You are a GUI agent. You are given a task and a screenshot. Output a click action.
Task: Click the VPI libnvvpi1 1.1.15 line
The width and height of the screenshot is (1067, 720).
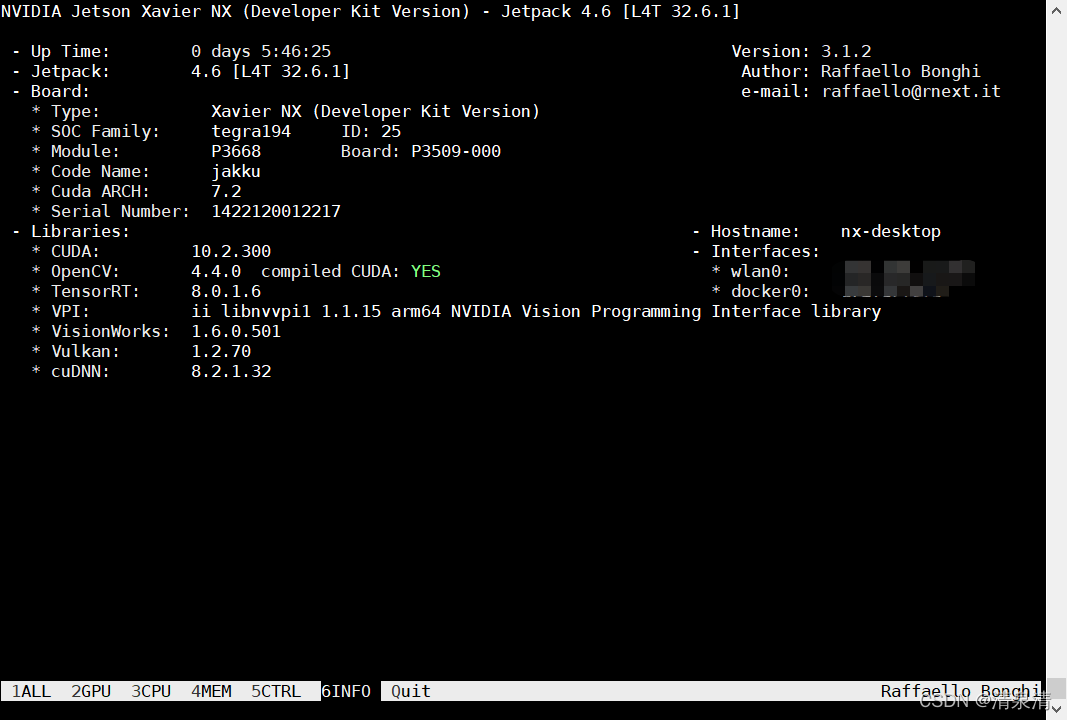[x=536, y=312]
